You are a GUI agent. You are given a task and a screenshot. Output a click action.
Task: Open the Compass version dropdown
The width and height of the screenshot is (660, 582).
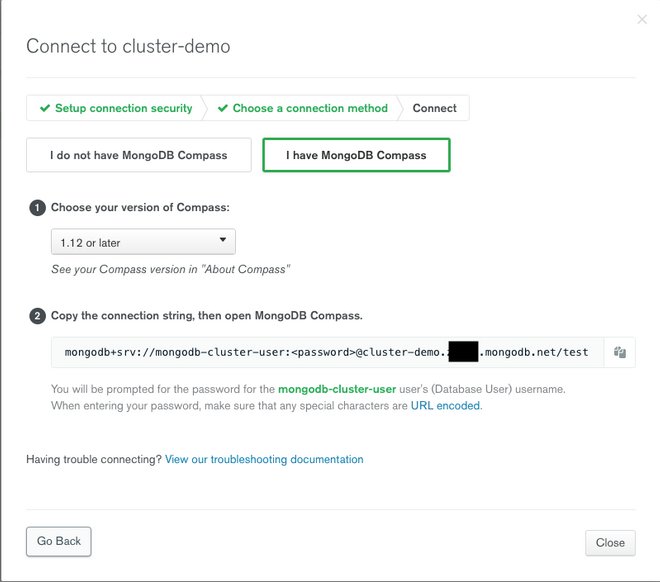point(143,242)
